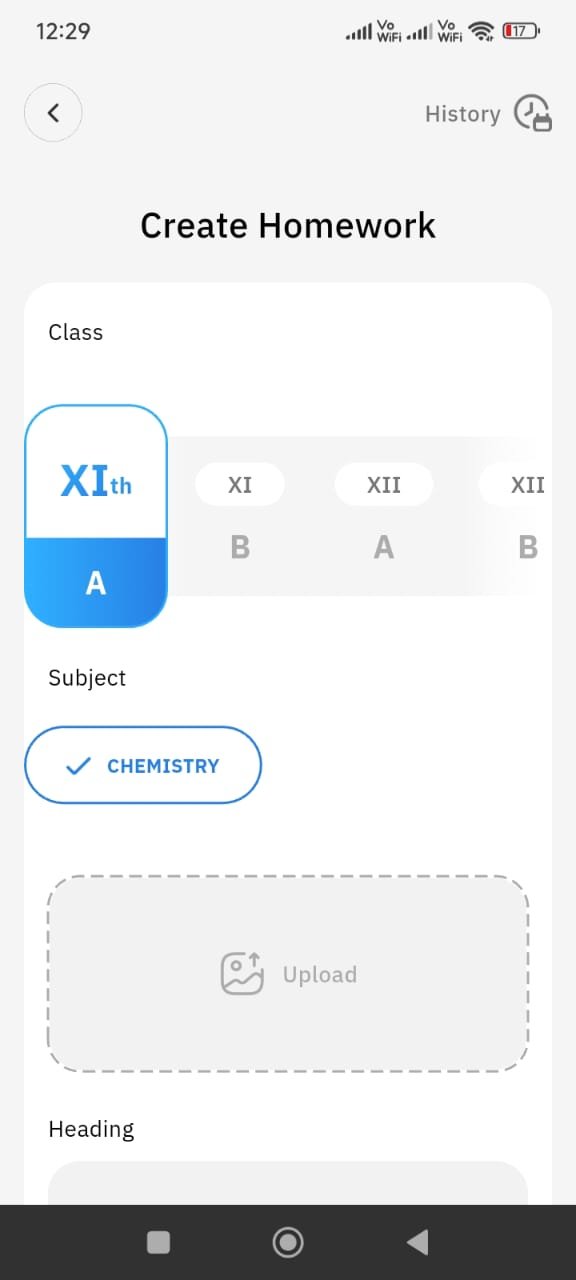
Task: Select the Create Homework title
Action: click(x=287, y=225)
